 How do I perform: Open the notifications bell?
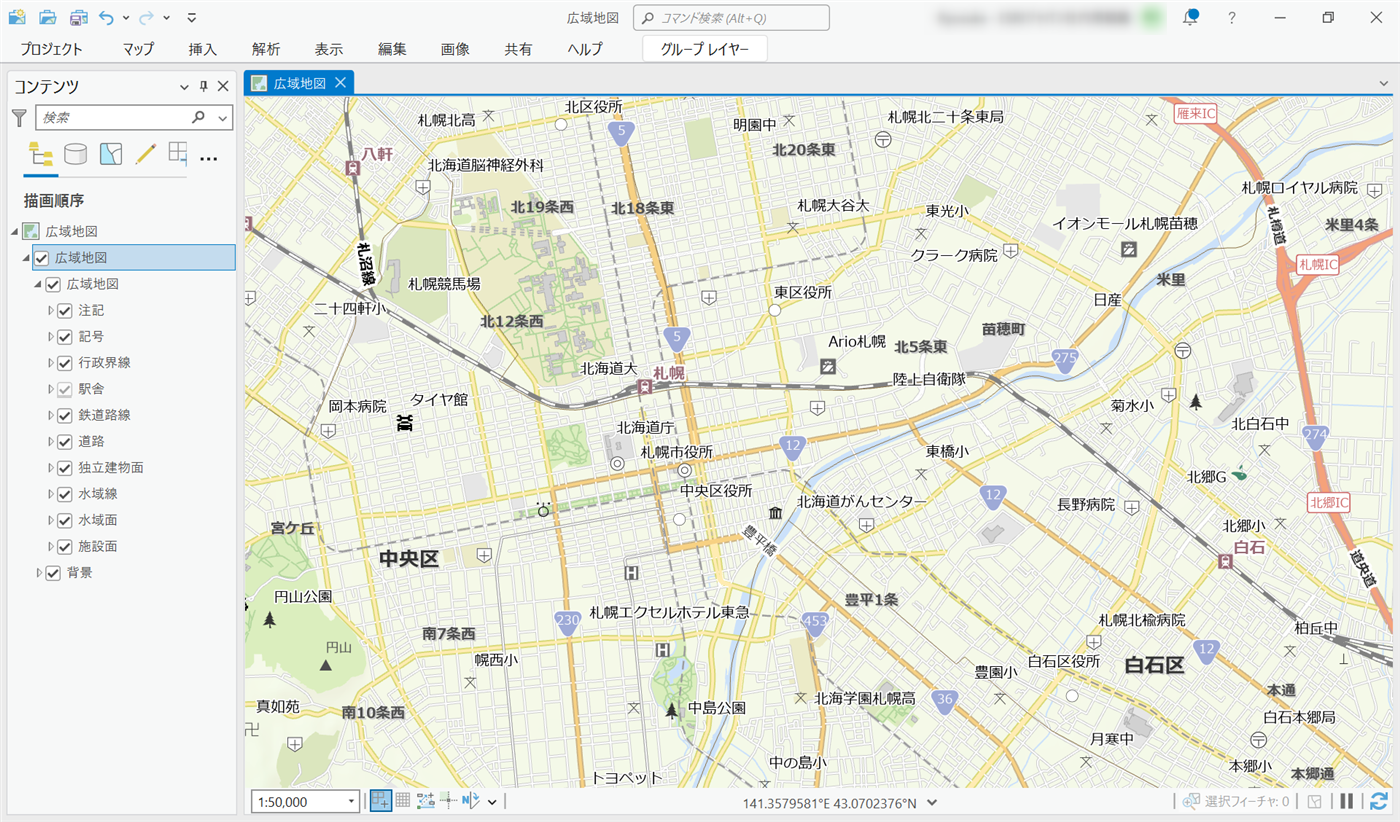tap(1190, 18)
